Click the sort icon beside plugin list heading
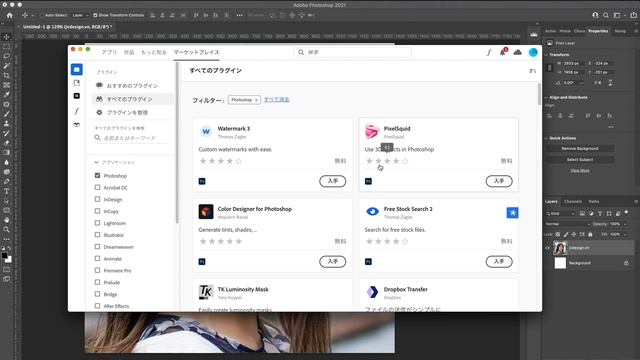The image size is (640, 360). (532, 71)
